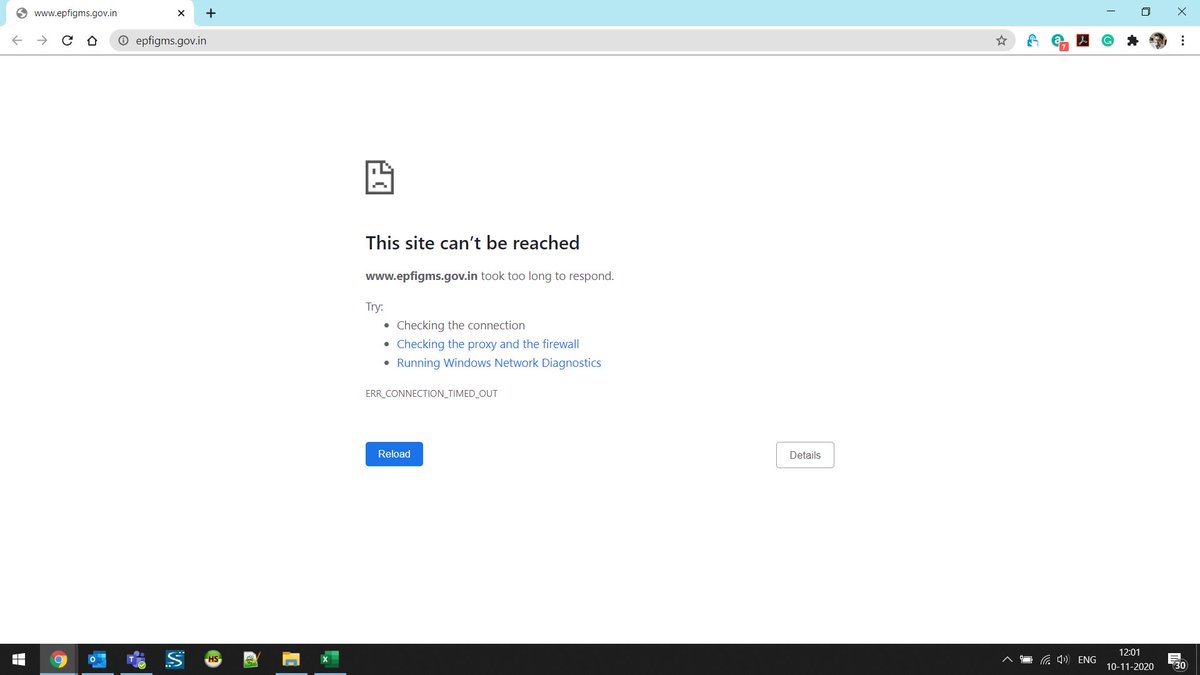The height and width of the screenshot is (675, 1200).
Task: Click the 'This site can't be reached' heading
Action: coord(473,243)
